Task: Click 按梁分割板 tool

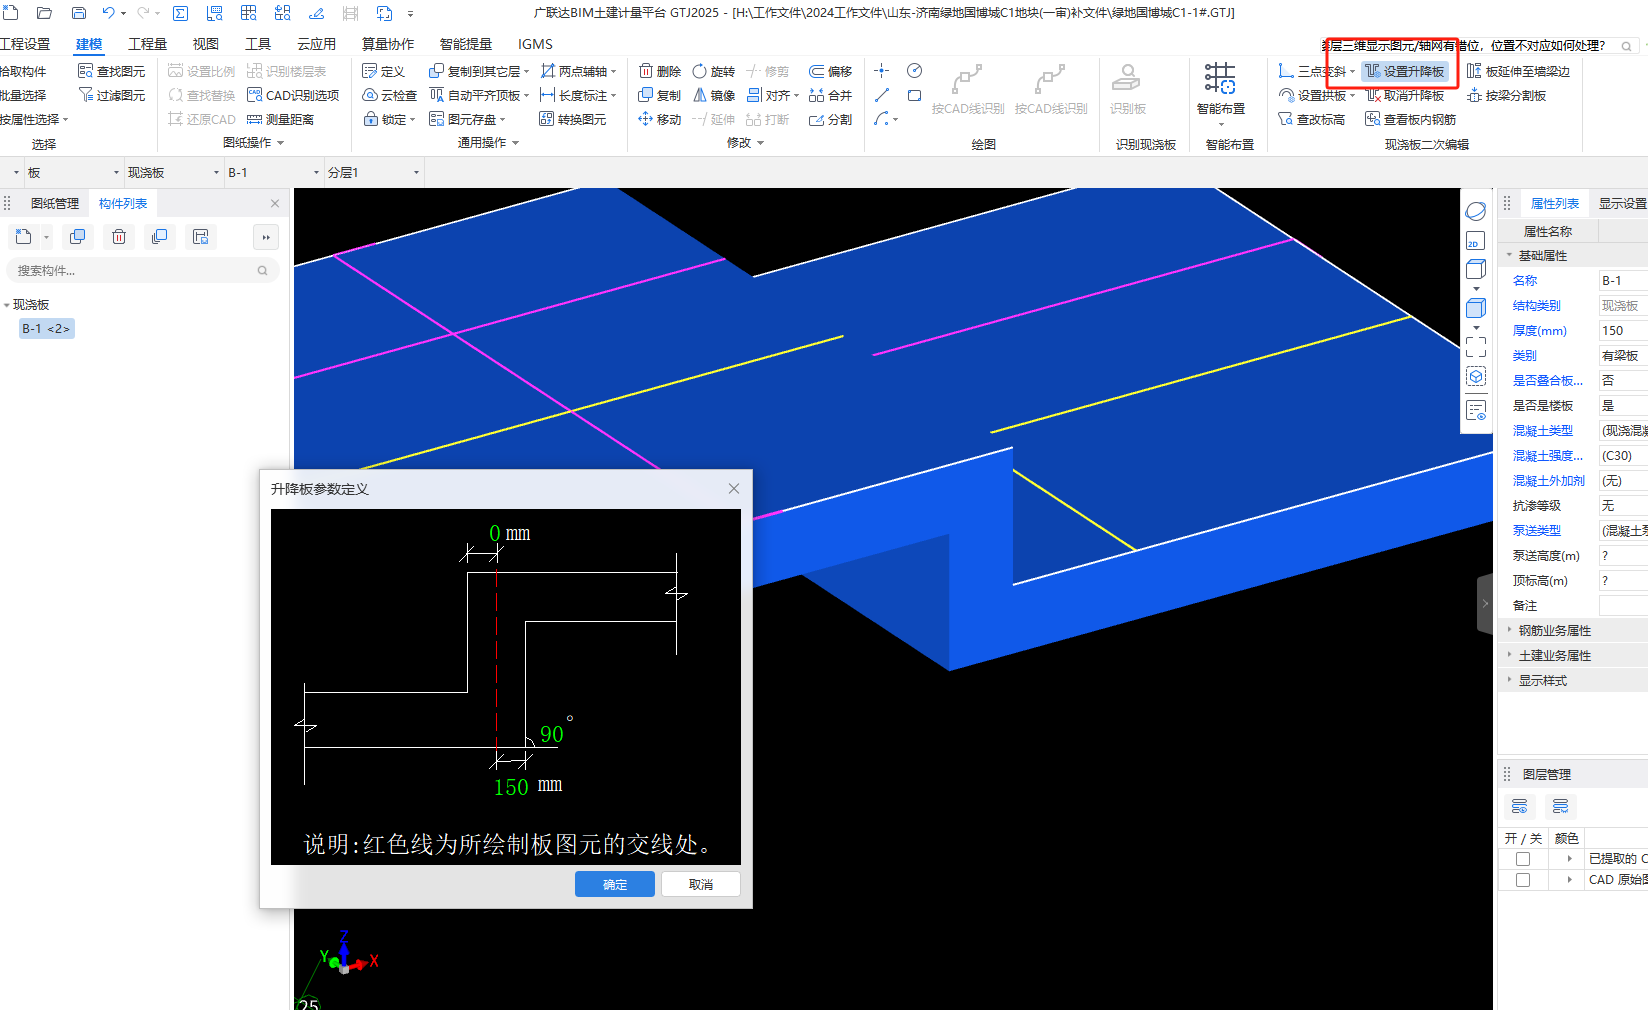Action: (1506, 95)
